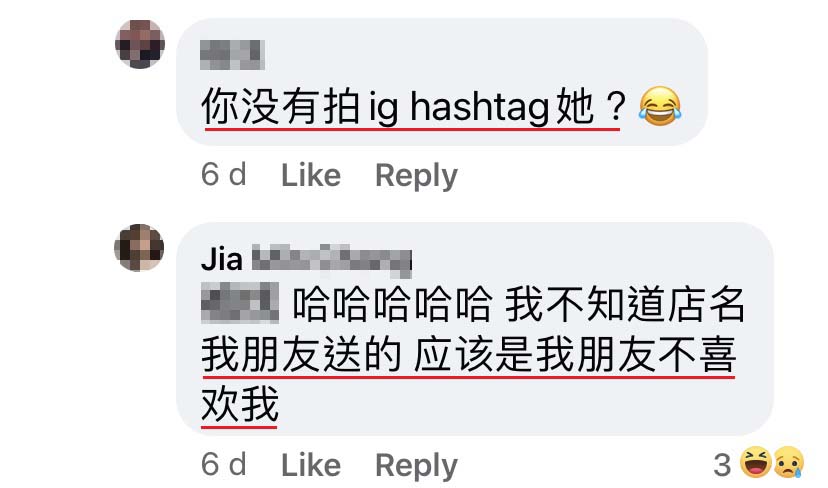Viewport: 828px width, 488px height.
Task: Click the 欢我 text ending Jia's comment
Action: point(239,403)
